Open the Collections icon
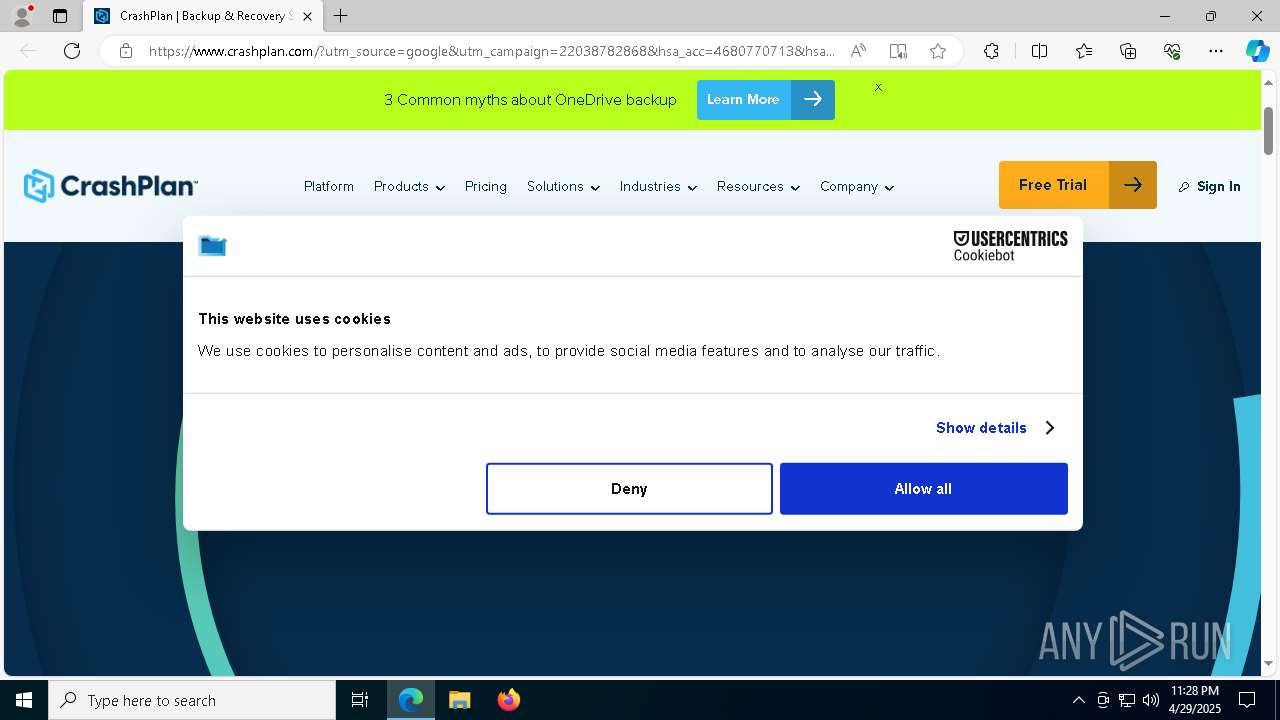1280x720 pixels. pyautogui.click(x=1128, y=51)
